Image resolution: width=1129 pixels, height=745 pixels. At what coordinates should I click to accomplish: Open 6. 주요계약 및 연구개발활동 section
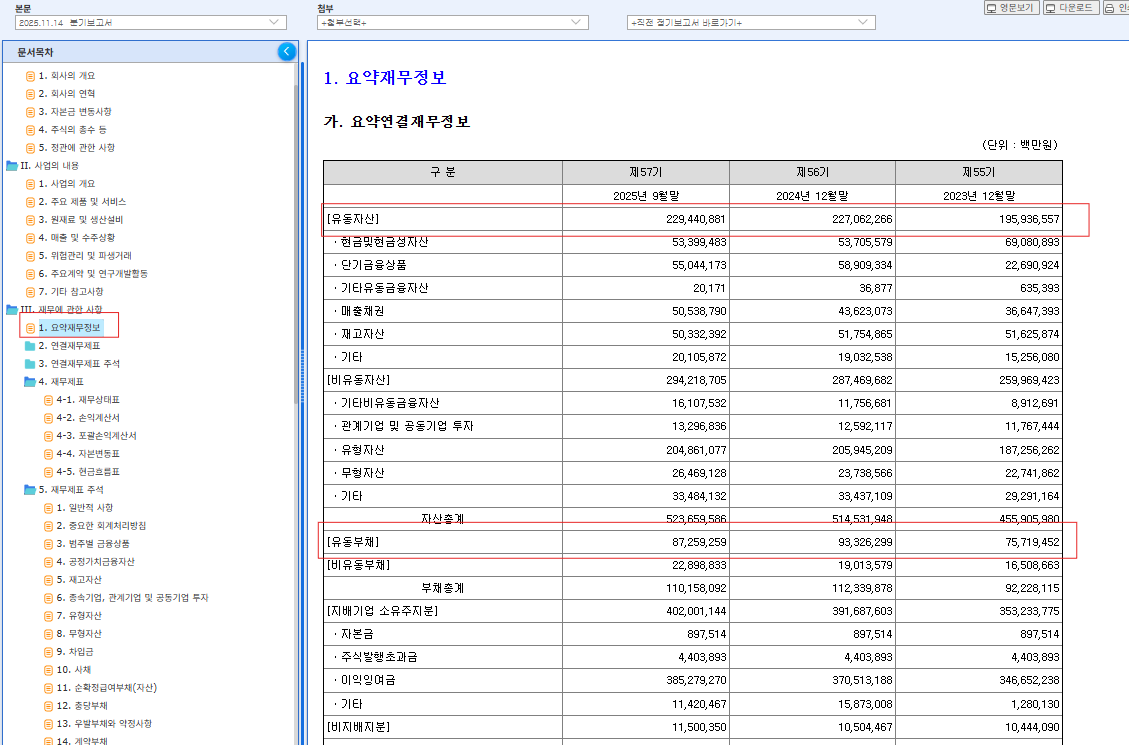click(93, 274)
